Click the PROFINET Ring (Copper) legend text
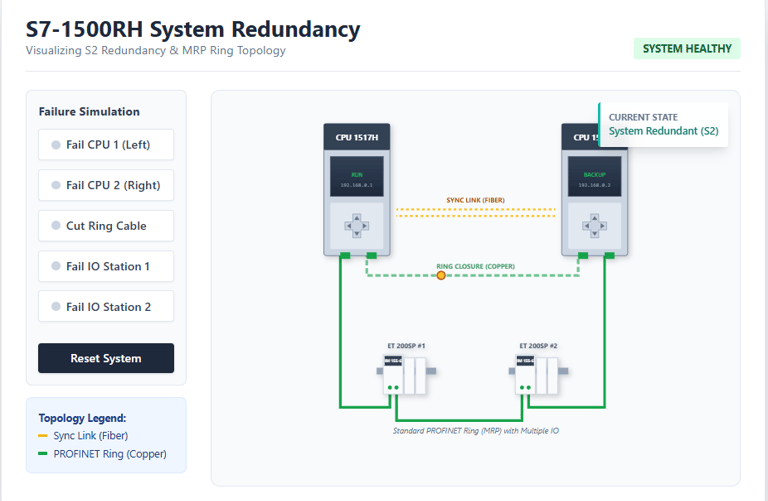Image resolution: width=768 pixels, height=501 pixels. coord(110,454)
